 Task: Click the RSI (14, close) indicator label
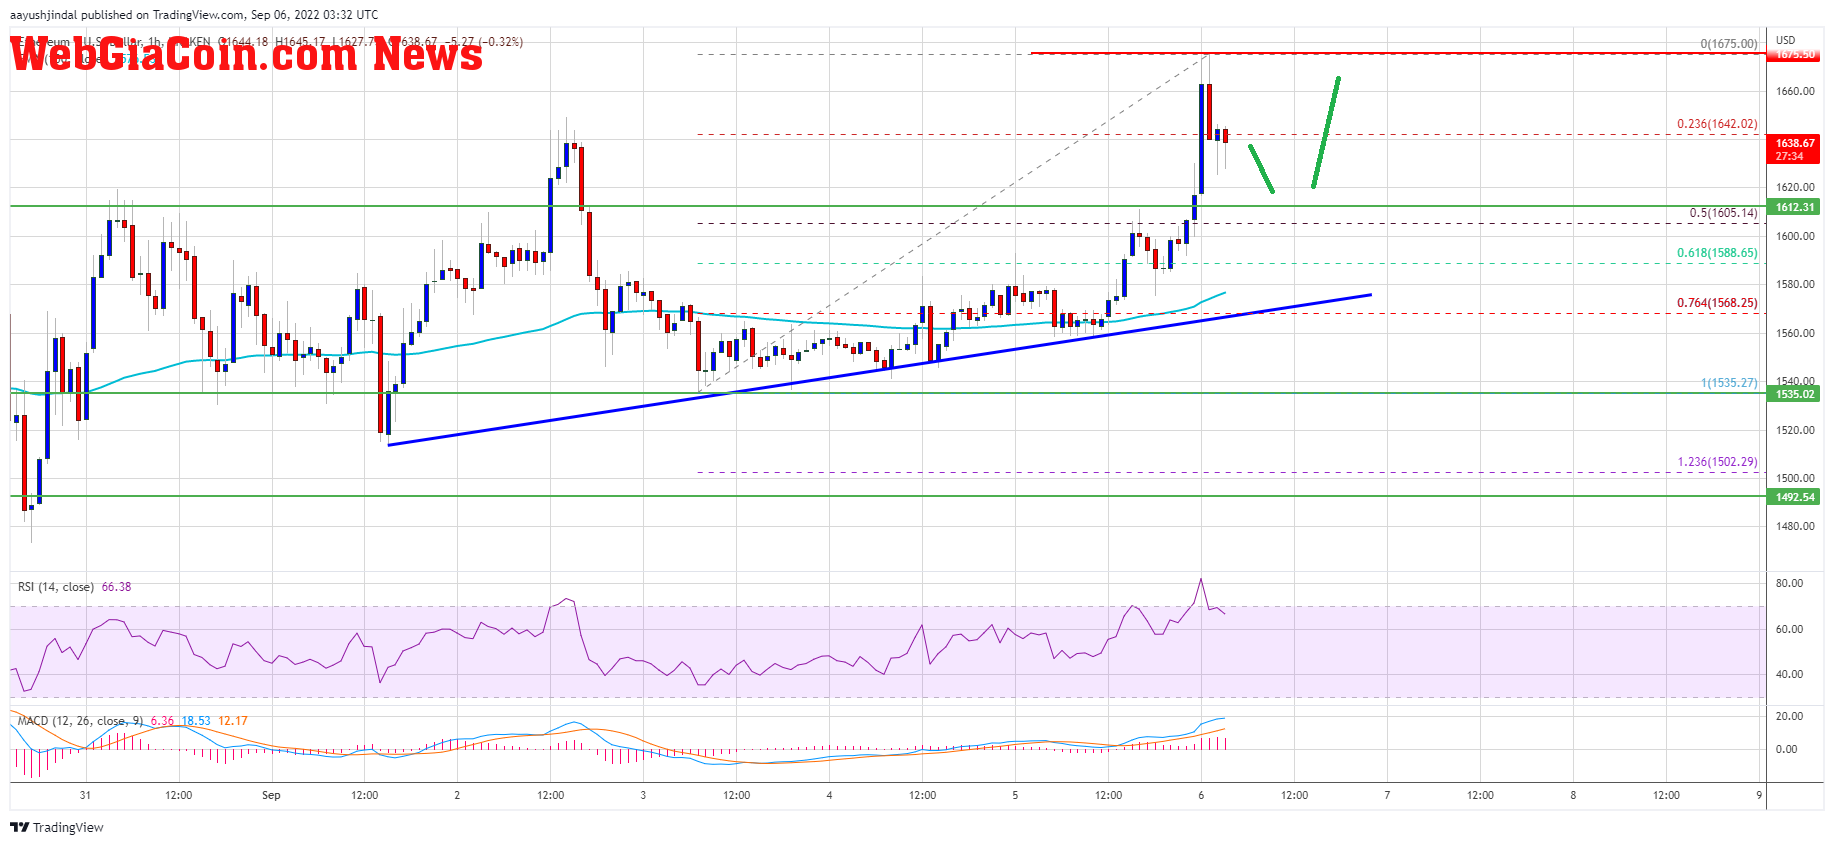point(56,587)
